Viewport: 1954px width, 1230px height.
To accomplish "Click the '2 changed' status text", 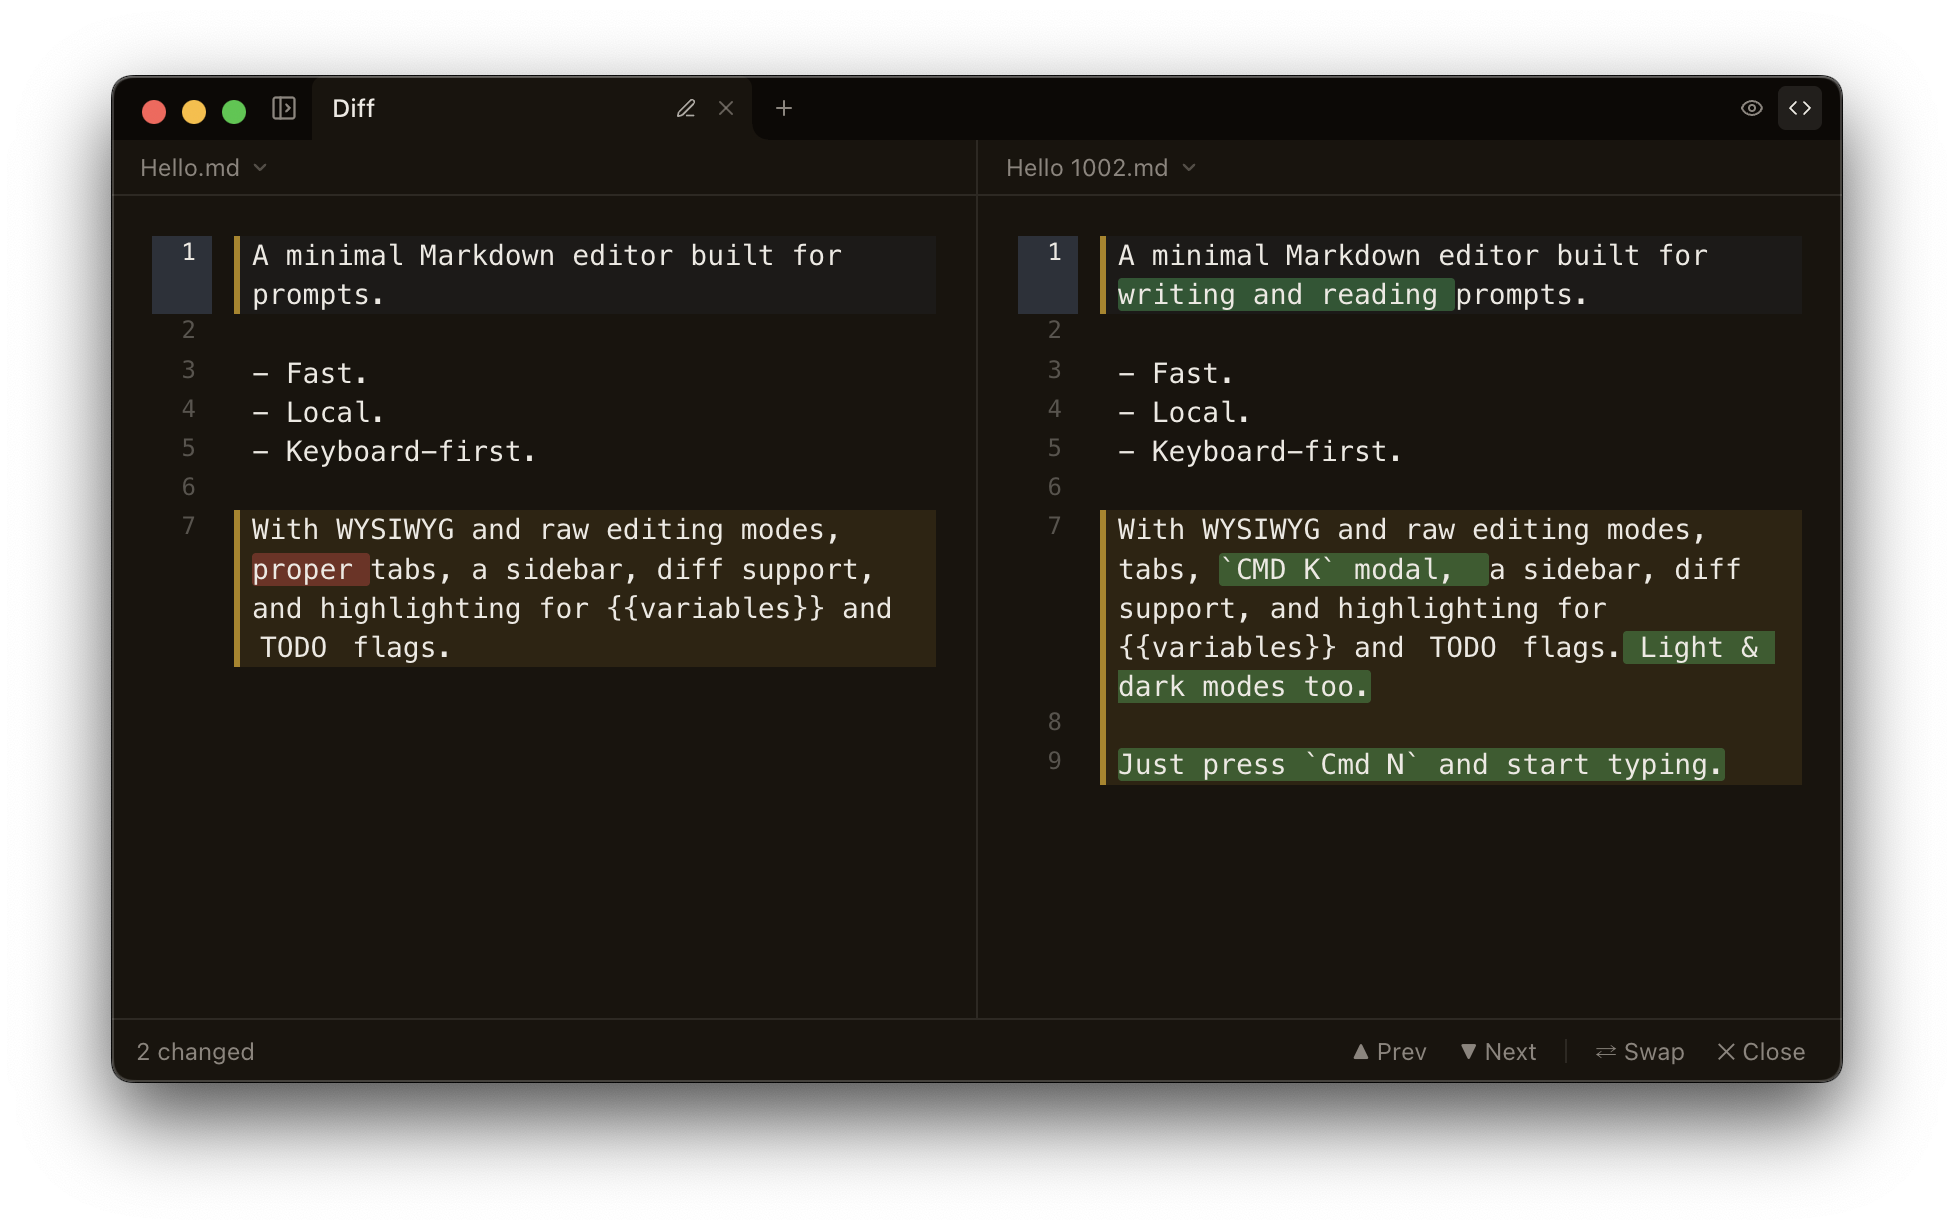I will [x=196, y=1052].
